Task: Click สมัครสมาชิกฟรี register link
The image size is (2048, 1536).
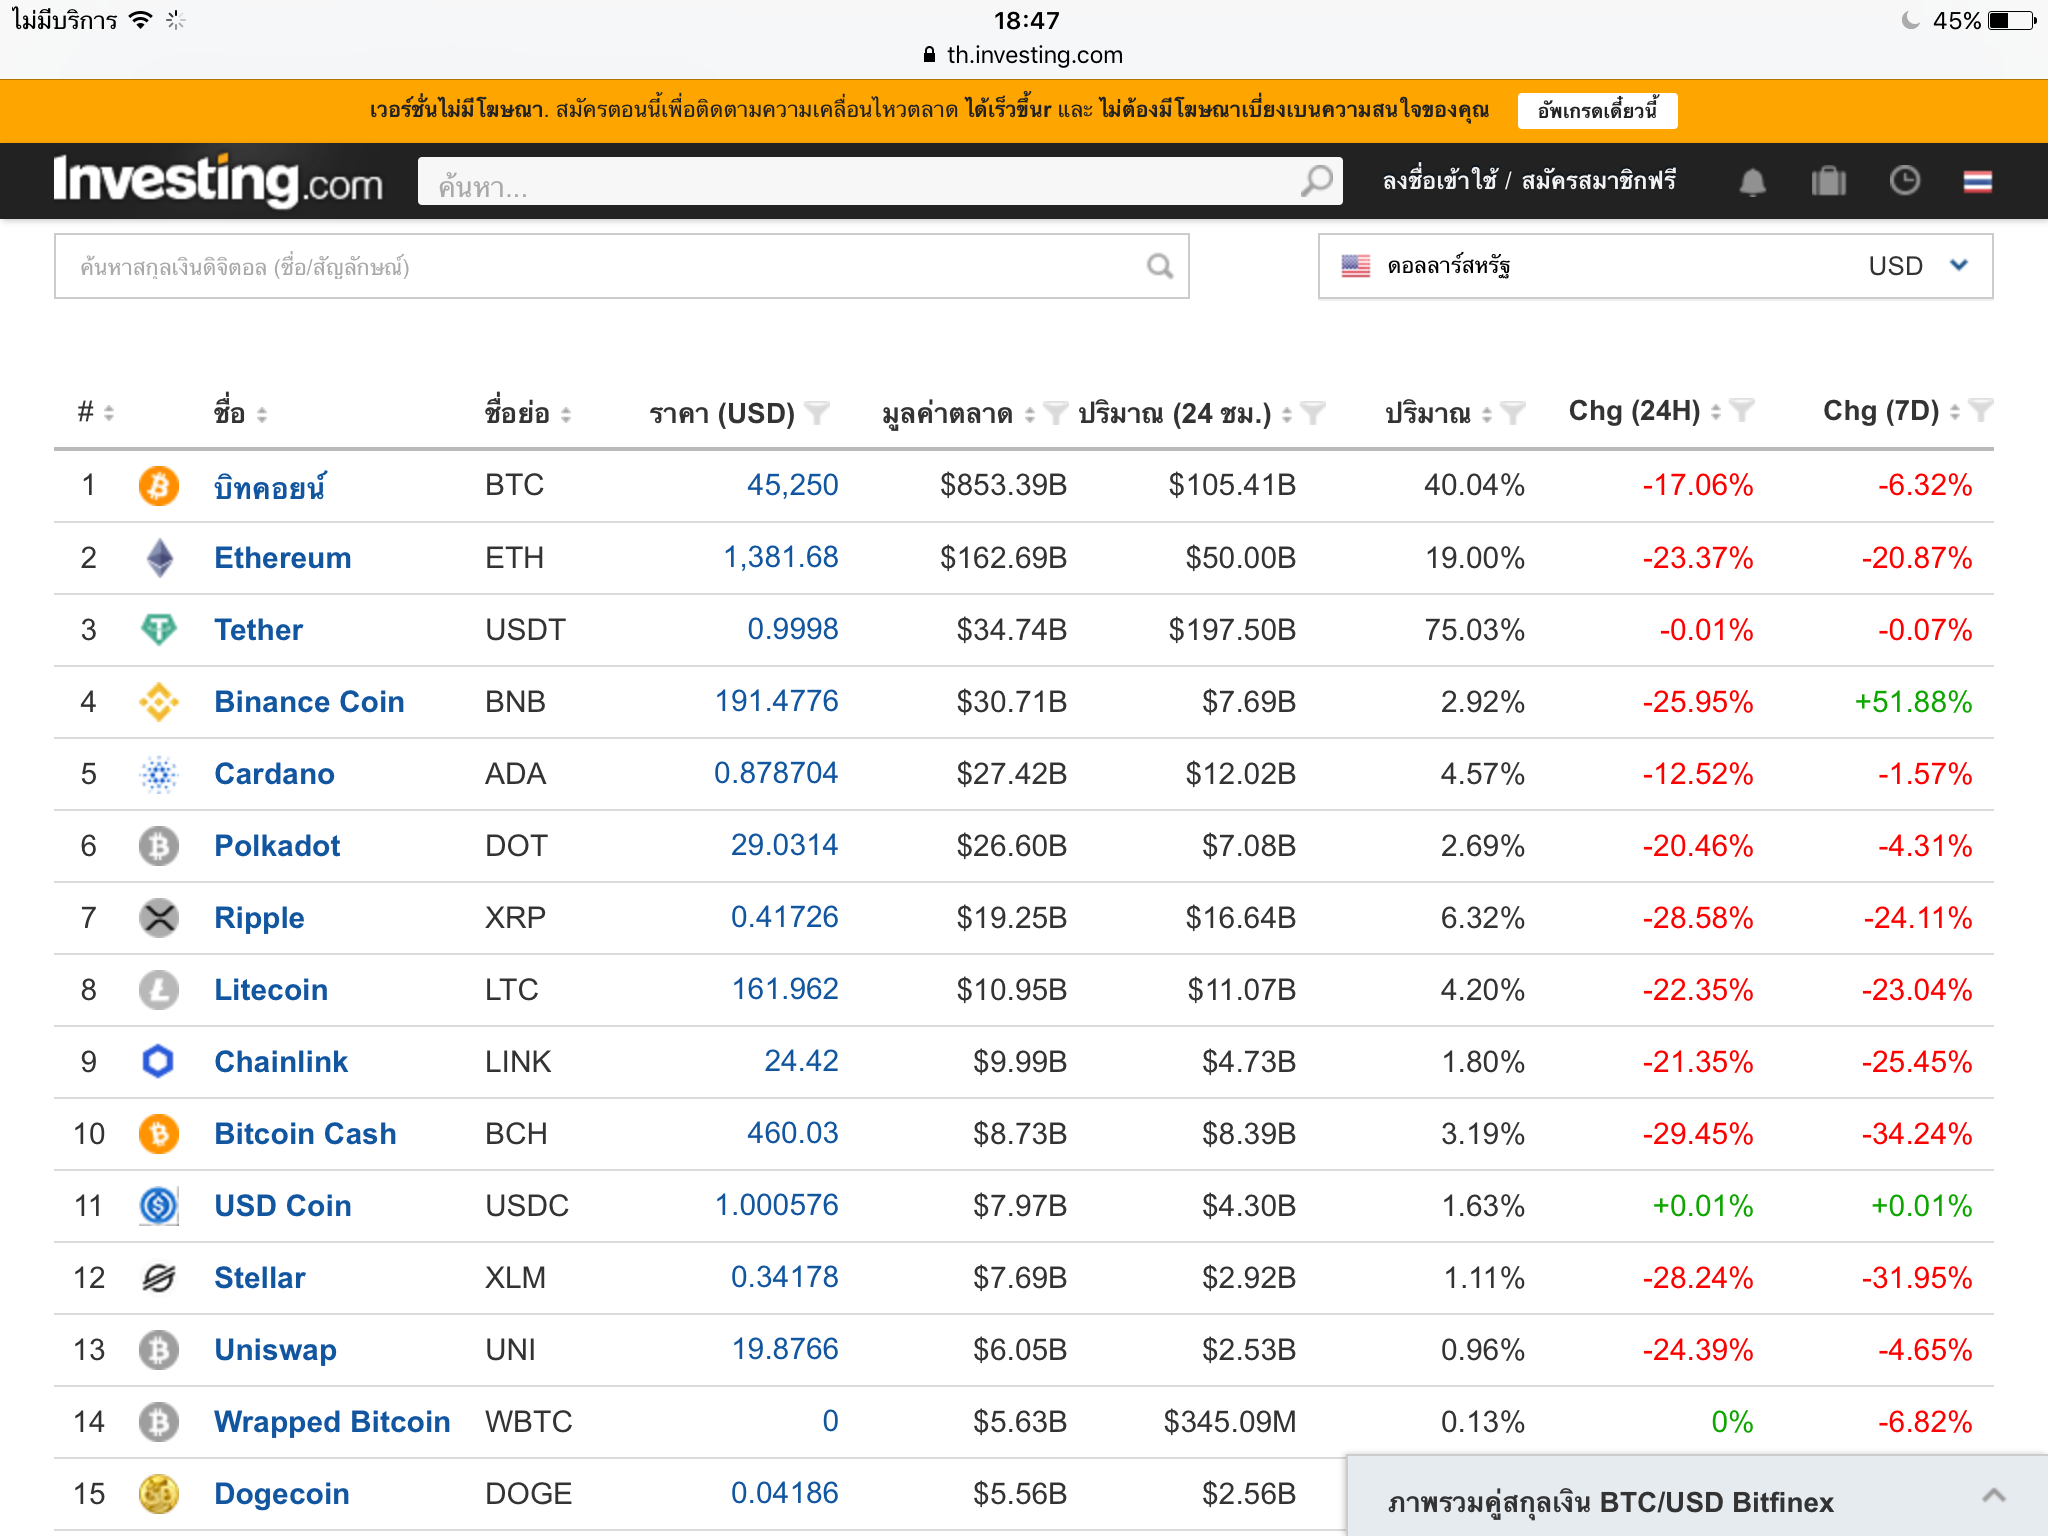Action: [x=1599, y=181]
